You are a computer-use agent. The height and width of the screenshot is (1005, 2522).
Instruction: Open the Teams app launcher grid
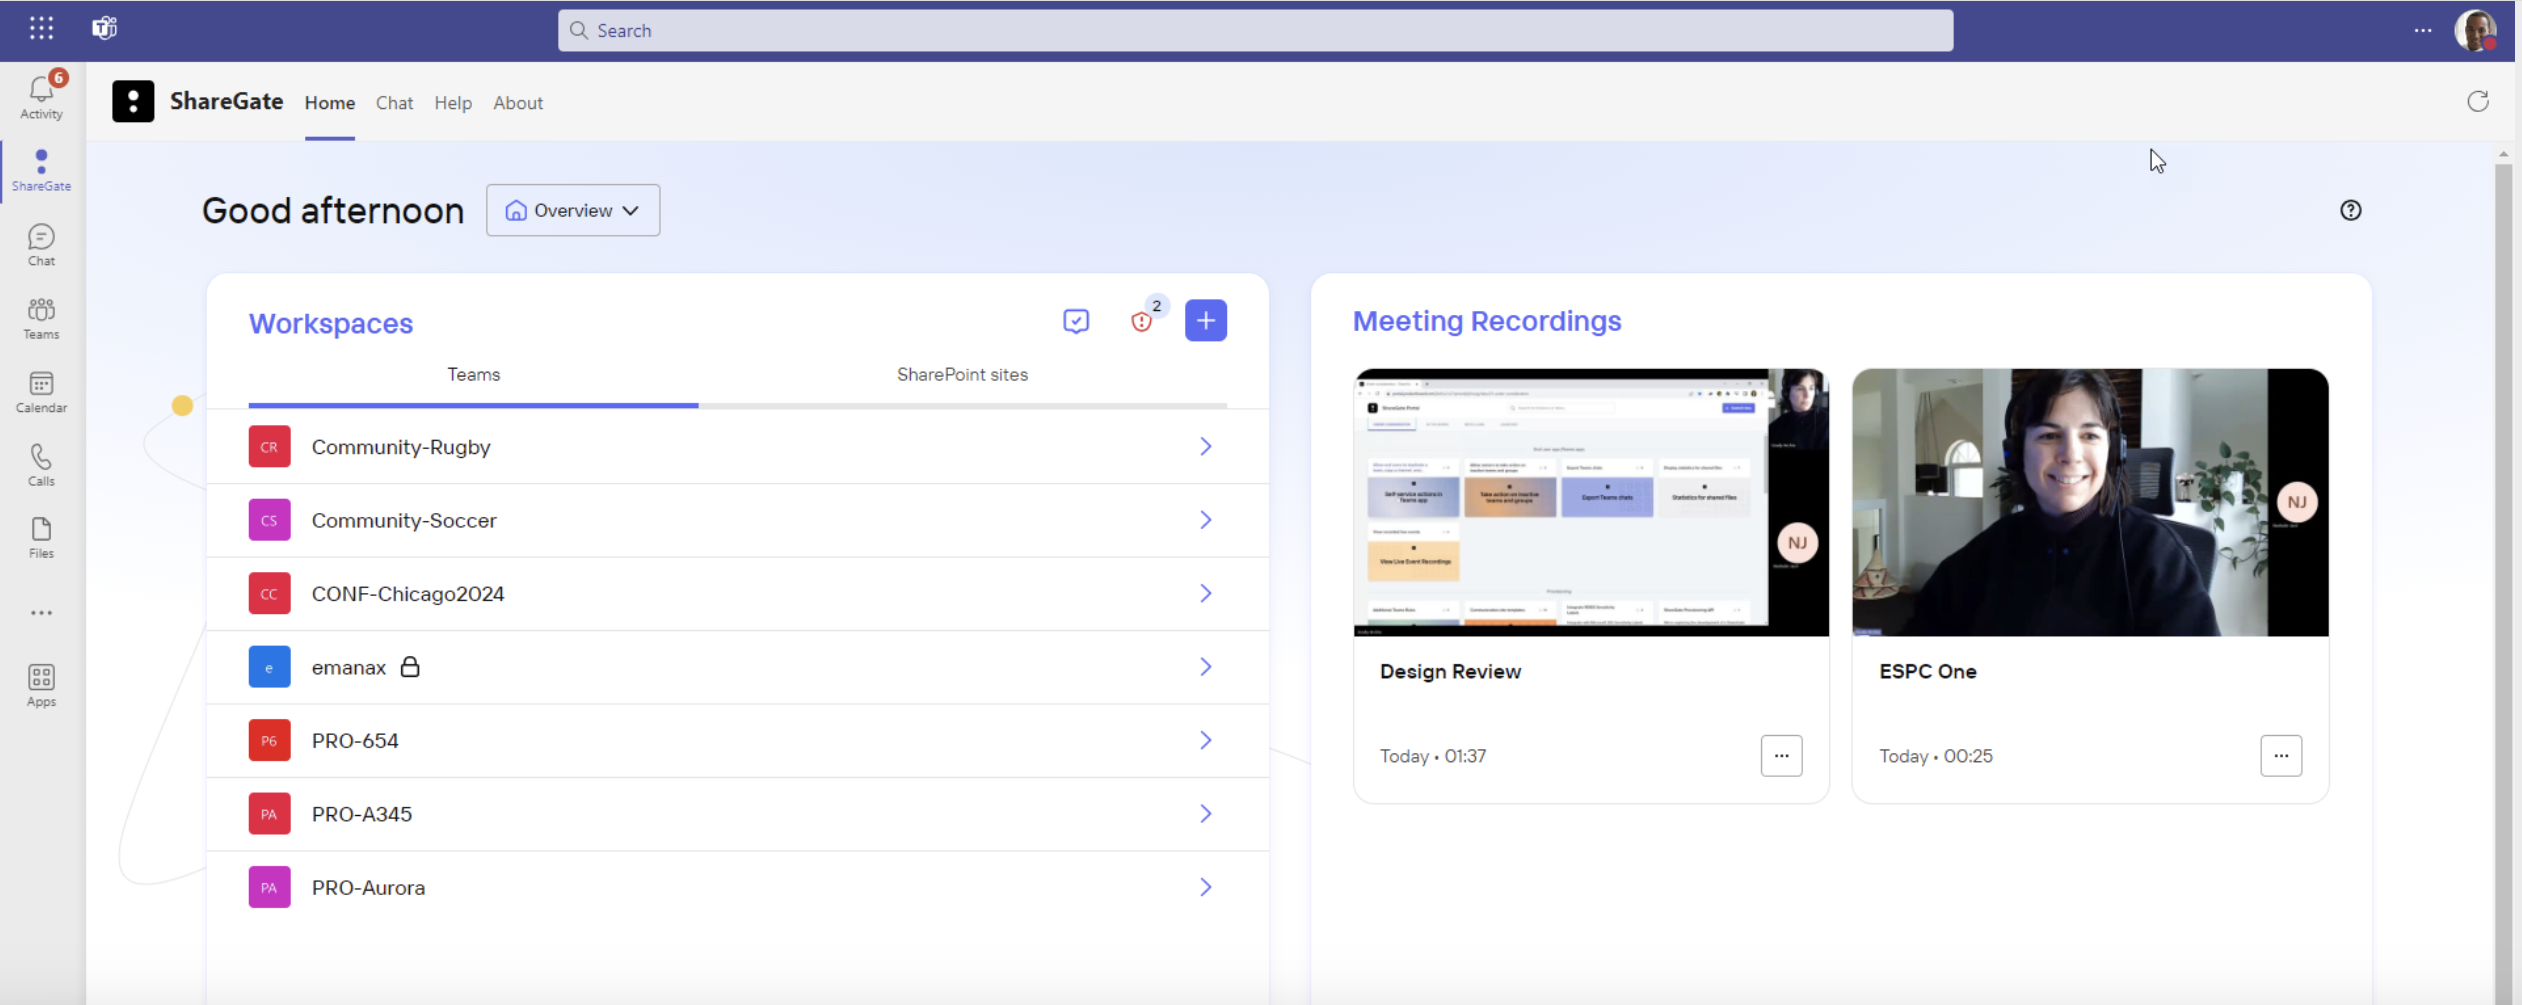click(41, 28)
